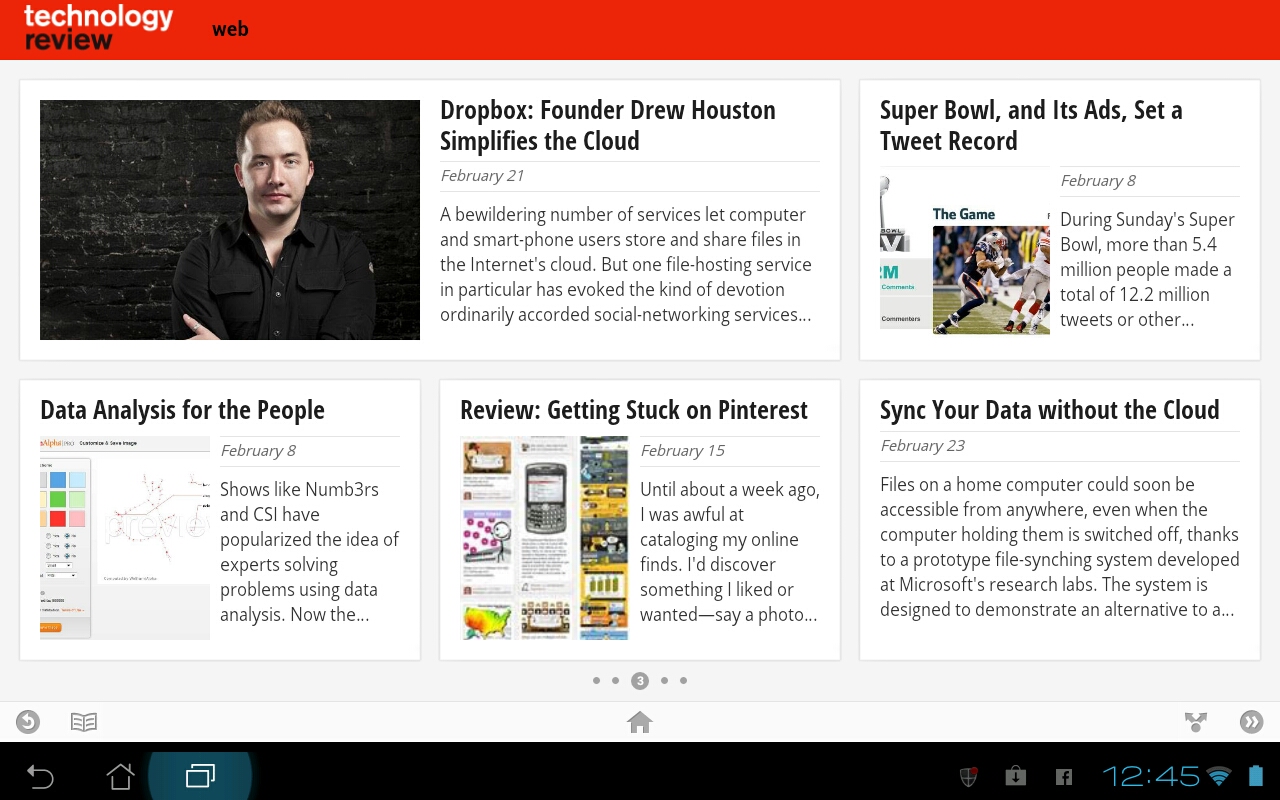Image resolution: width=1280 pixels, height=800 pixels.
Task: Tap the Pinterest board thumbnail image
Action: [544, 538]
